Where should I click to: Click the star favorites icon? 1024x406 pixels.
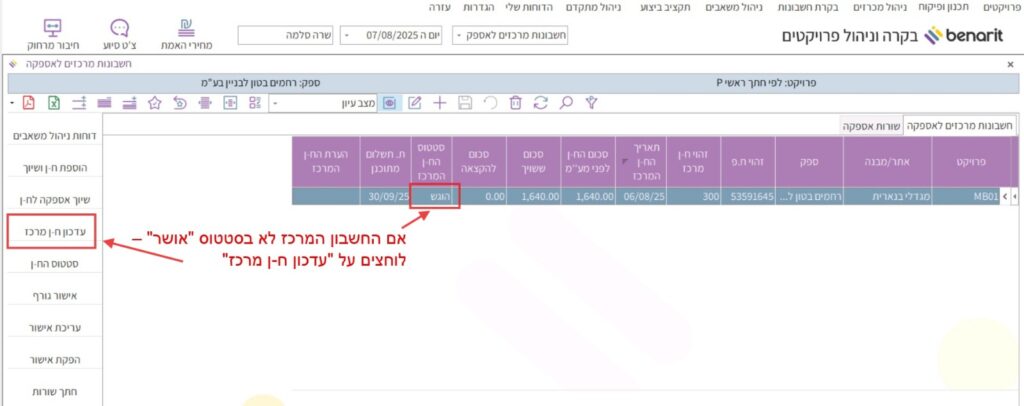[x=155, y=102]
